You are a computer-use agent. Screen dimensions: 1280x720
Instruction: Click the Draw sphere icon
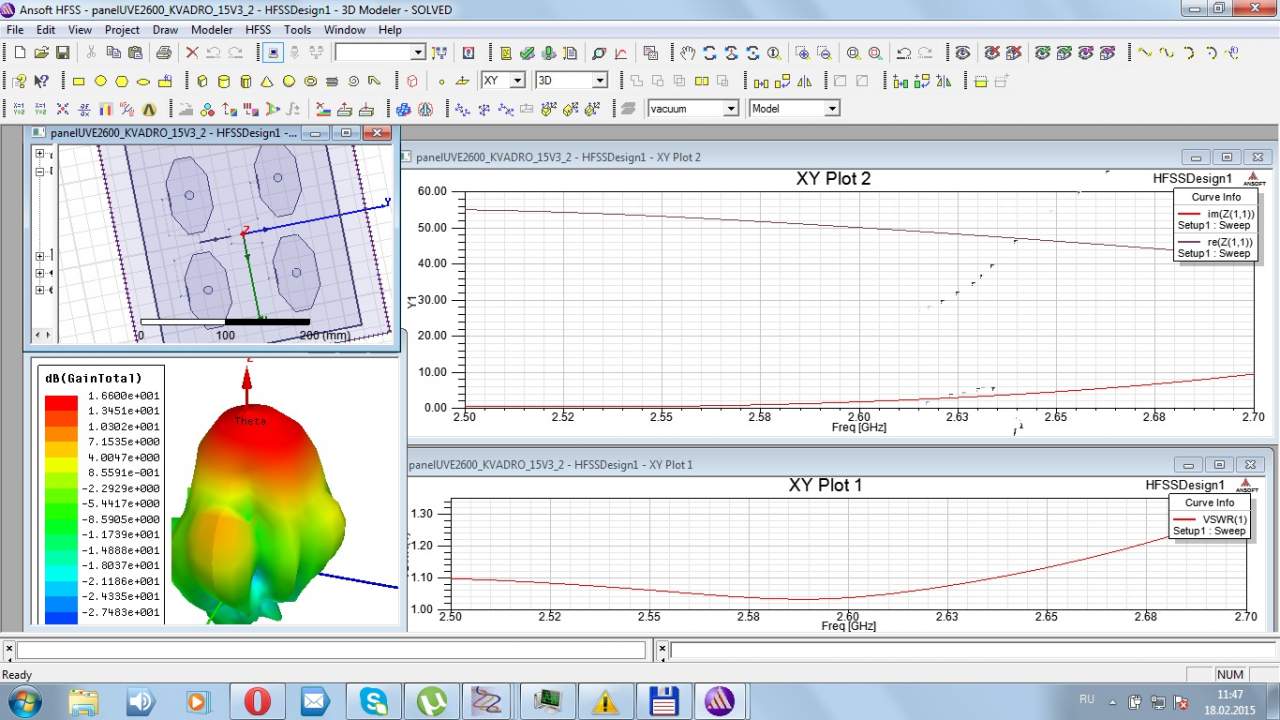click(x=289, y=81)
